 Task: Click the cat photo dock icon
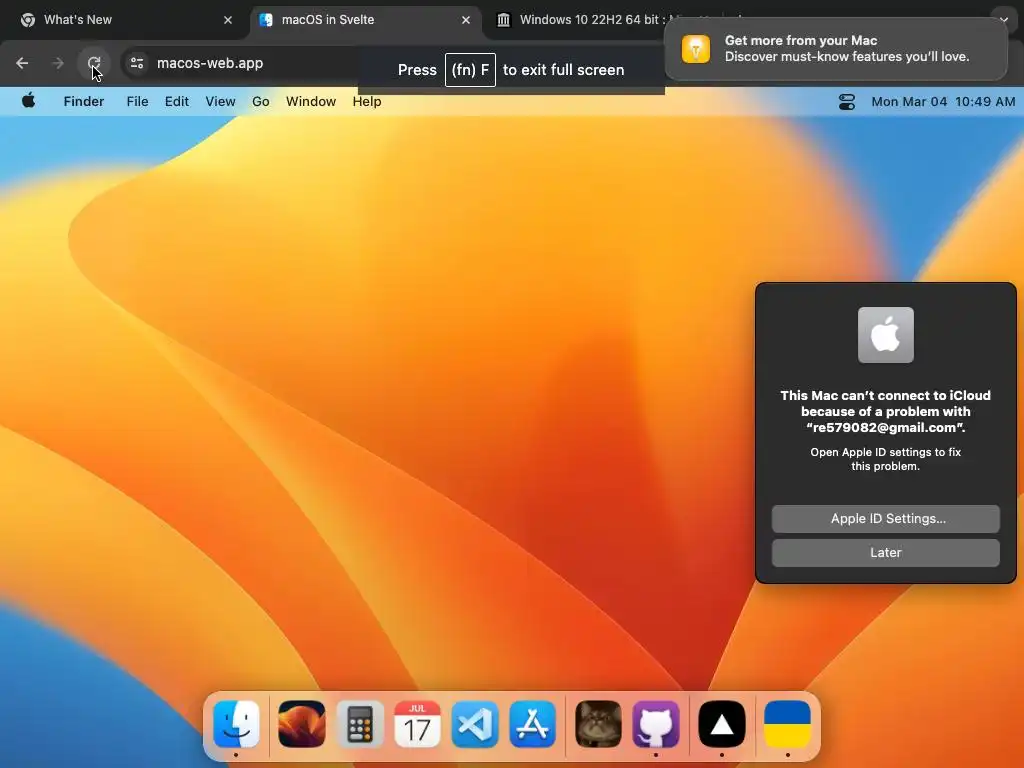598,724
